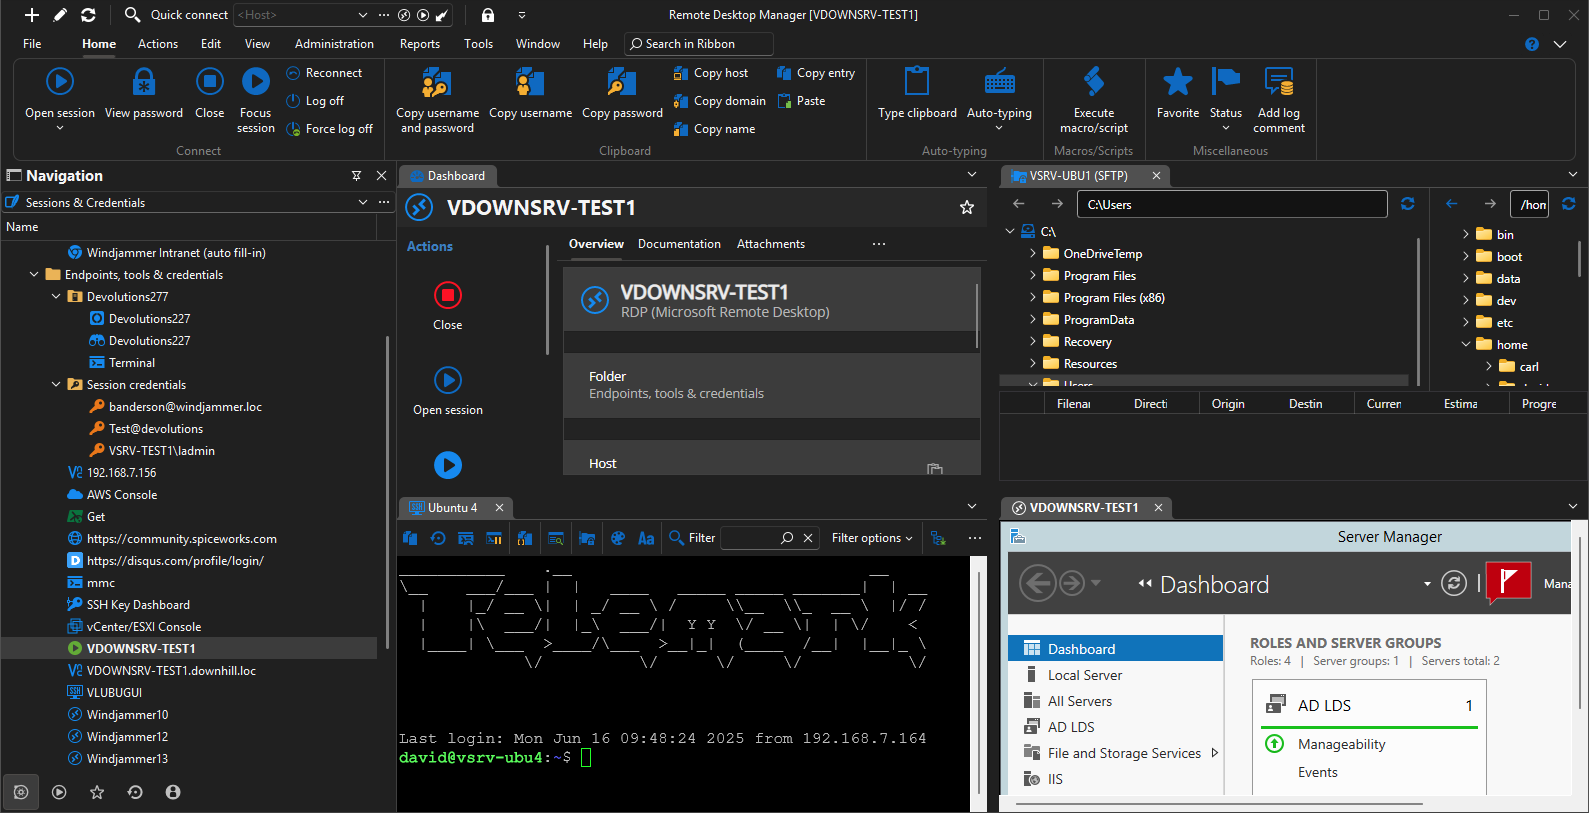Click the edit pencil icon in title bar

[x=60, y=15]
